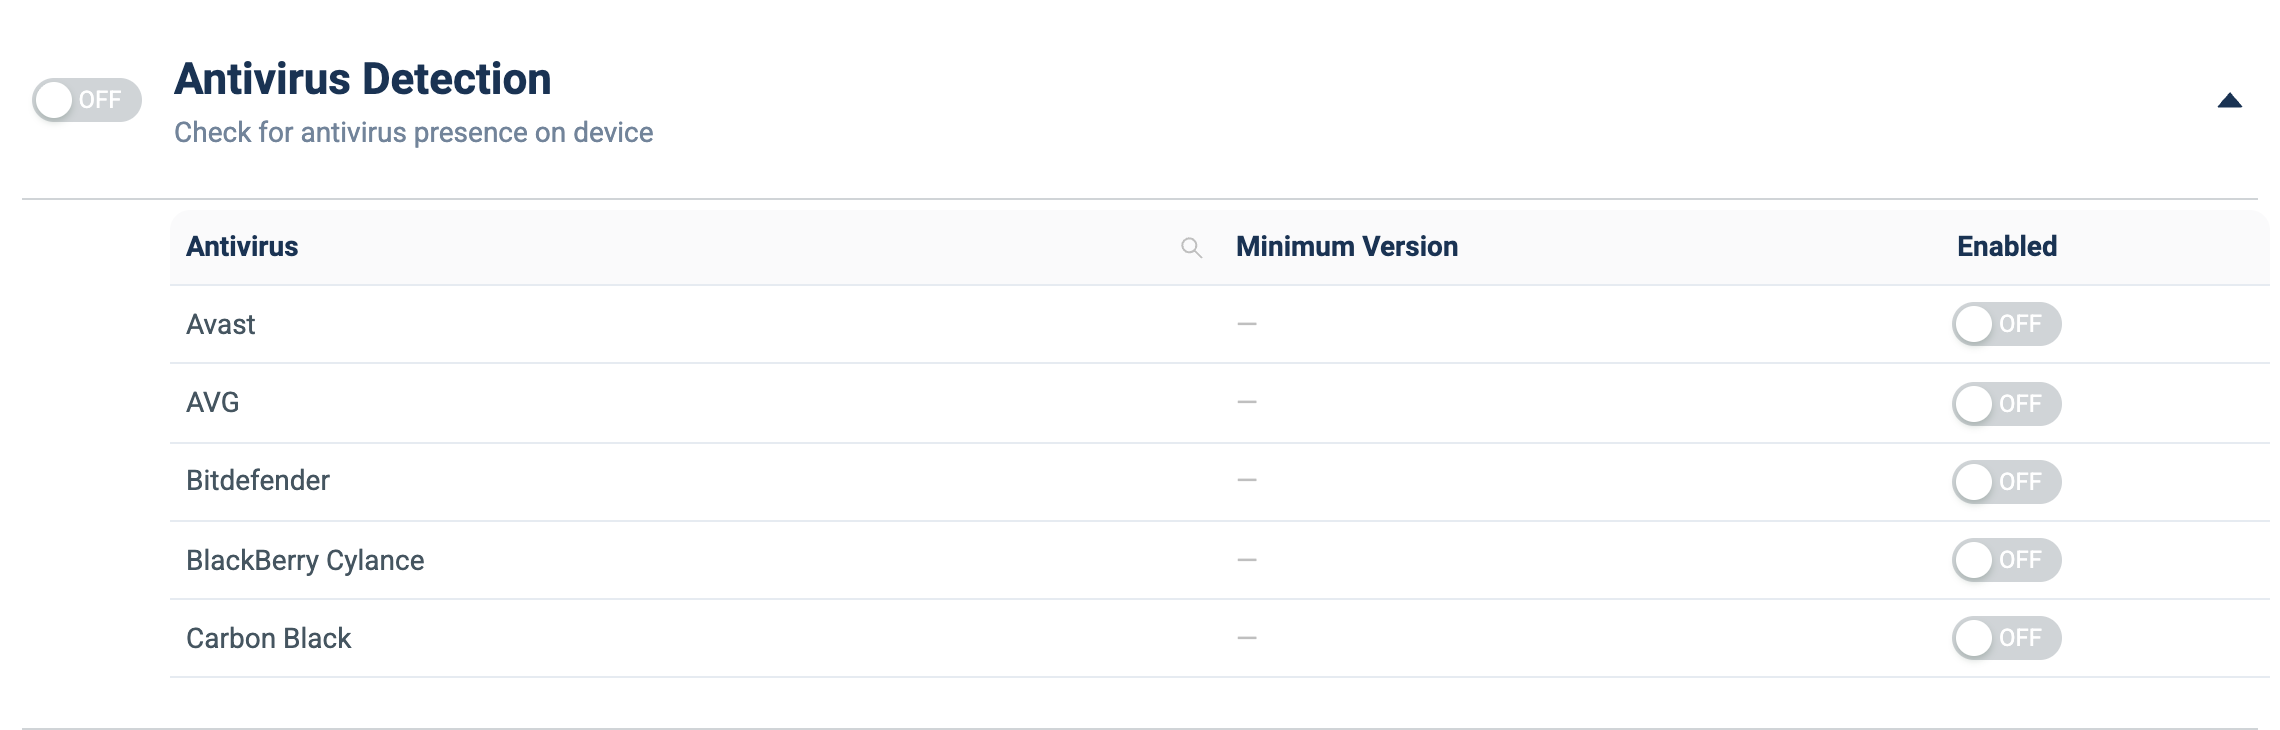Turn on the Bitdefender switch

tap(2006, 481)
